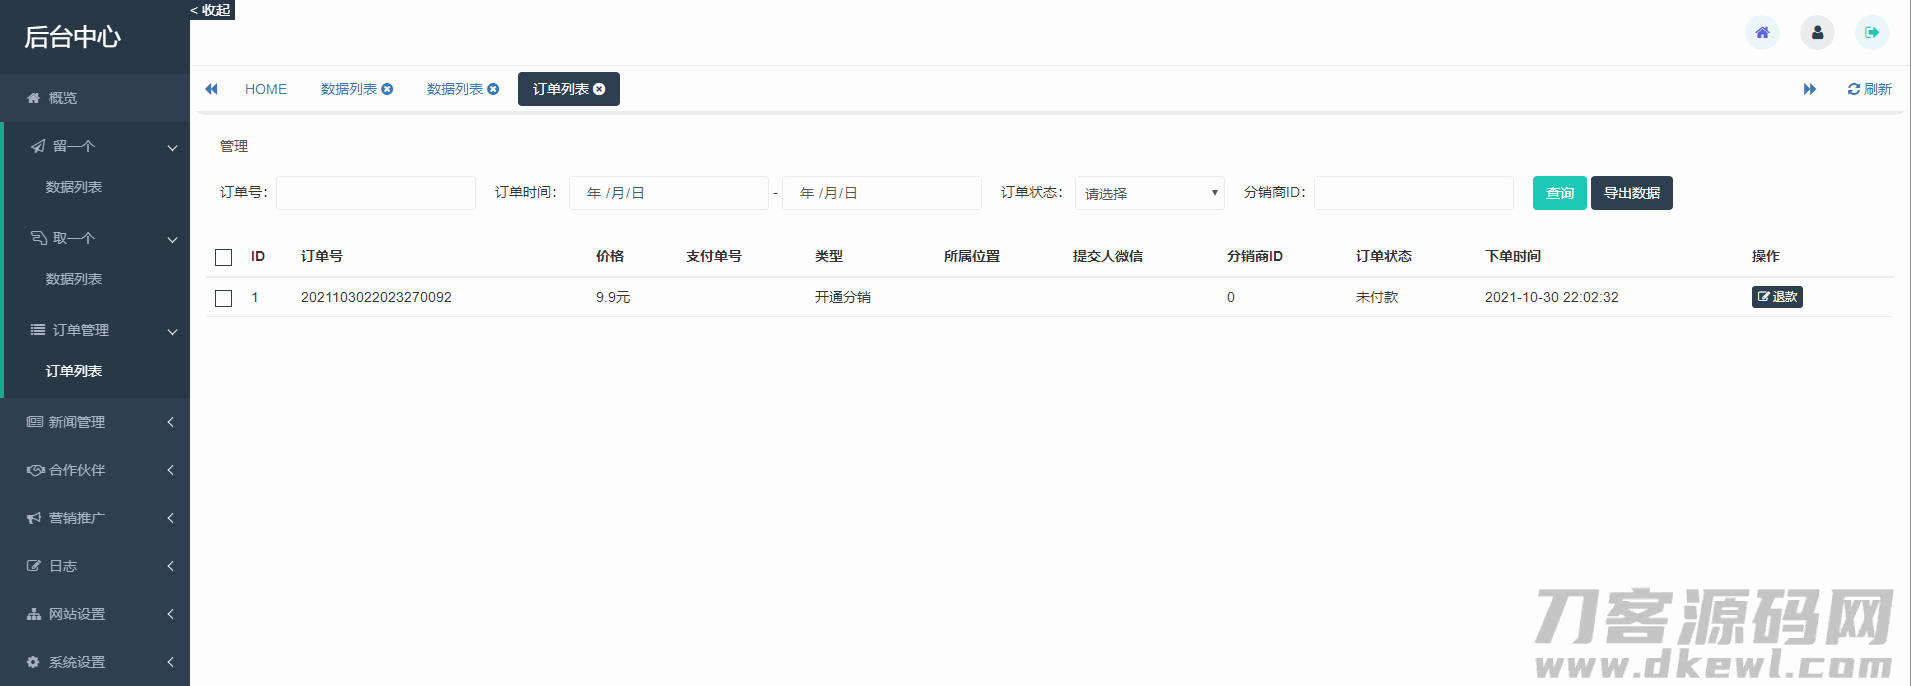The width and height of the screenshot is (1911, 686).
Task: Expand the 系统设置 sidebar menu
Action: tap(95, 662)
